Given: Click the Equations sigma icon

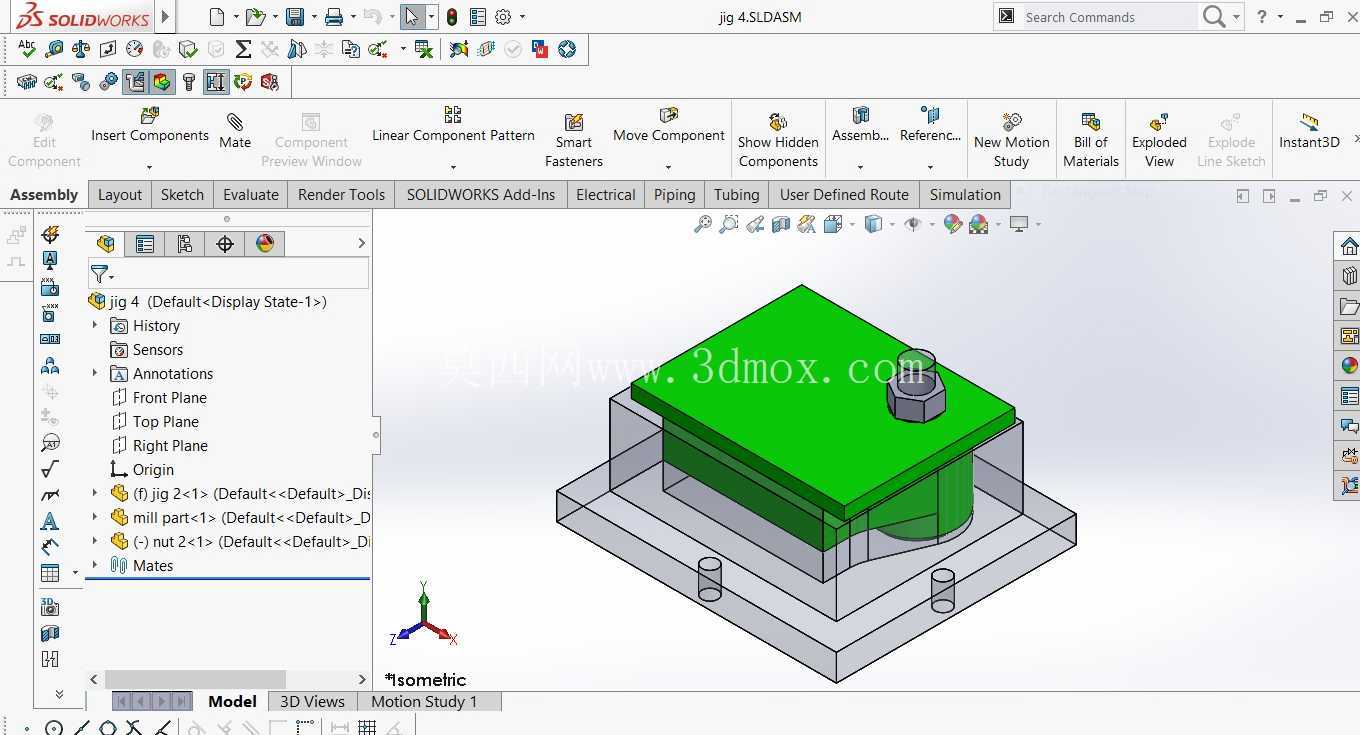Looking at the screenshot, I should [242, 49].
